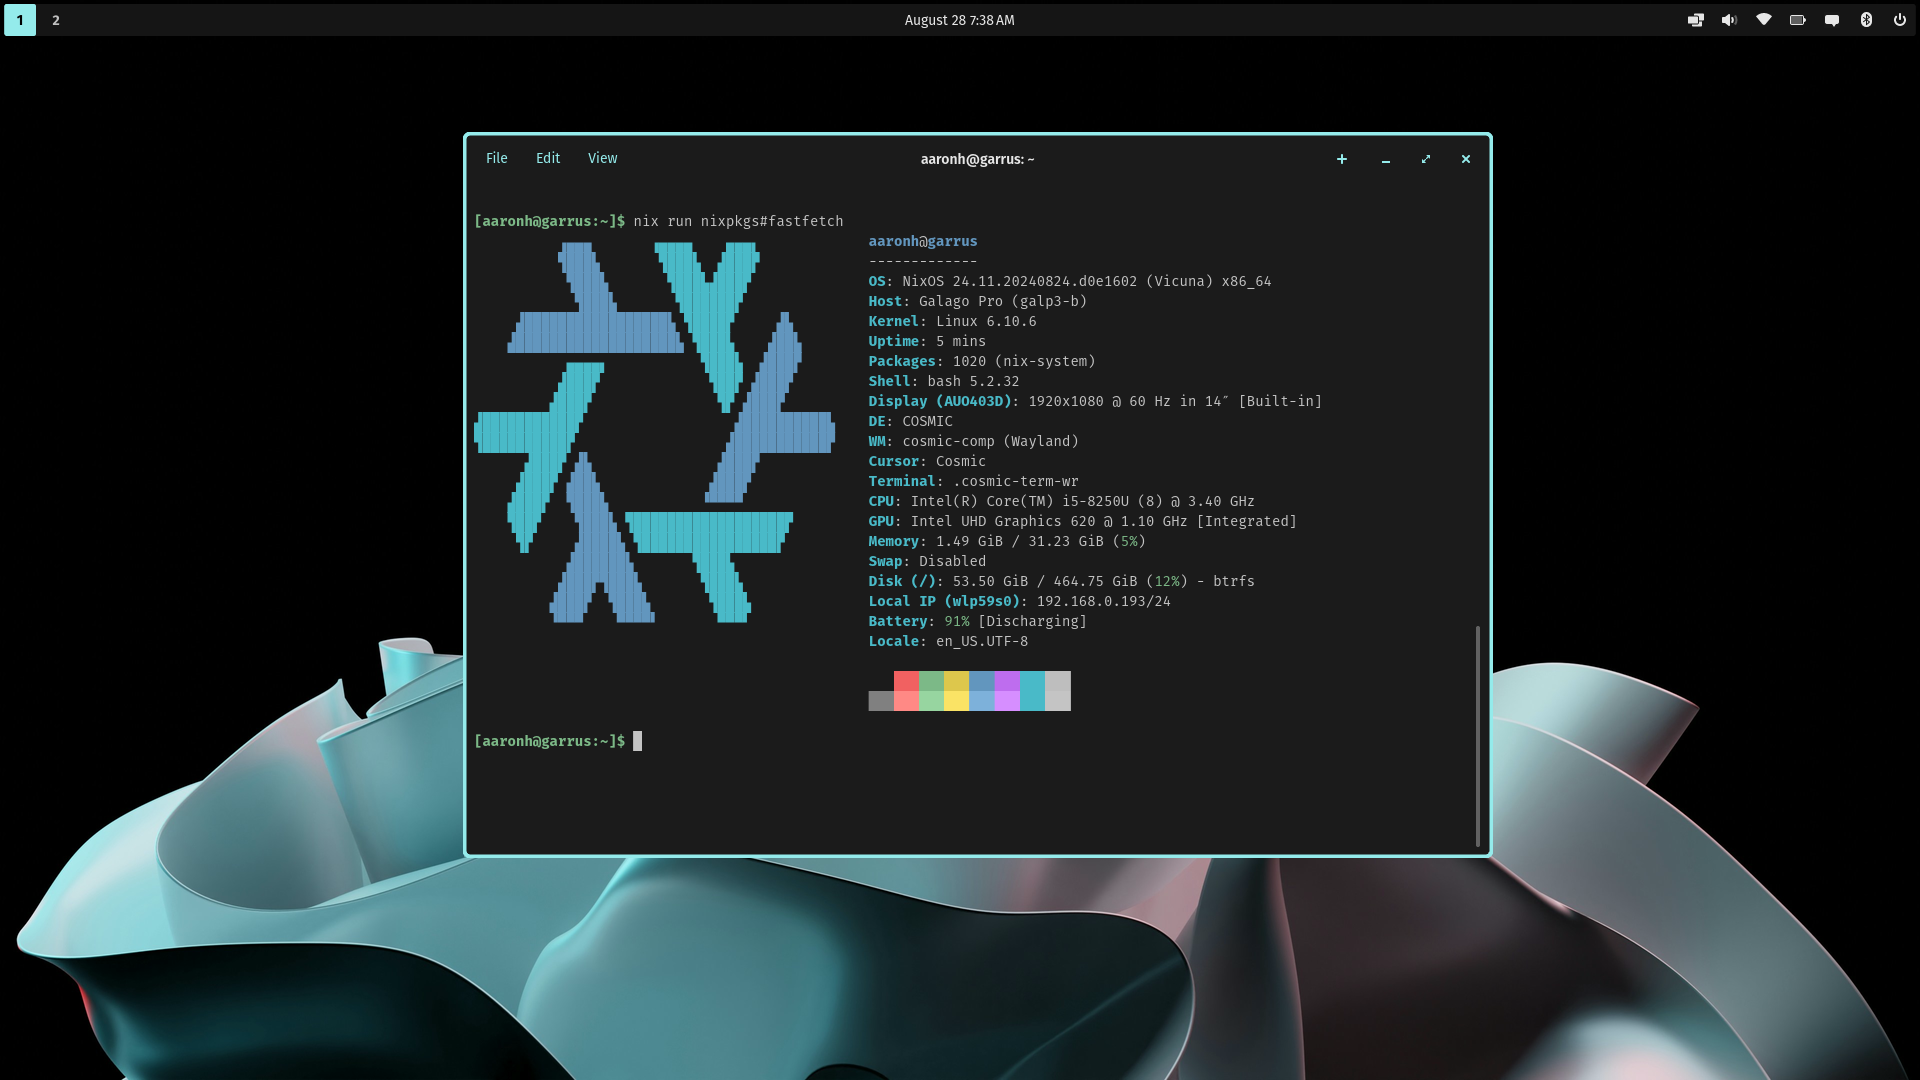Click the NixOS ASCII logo in the terminal
The image size is (1920, 1080).
point(654,432)
